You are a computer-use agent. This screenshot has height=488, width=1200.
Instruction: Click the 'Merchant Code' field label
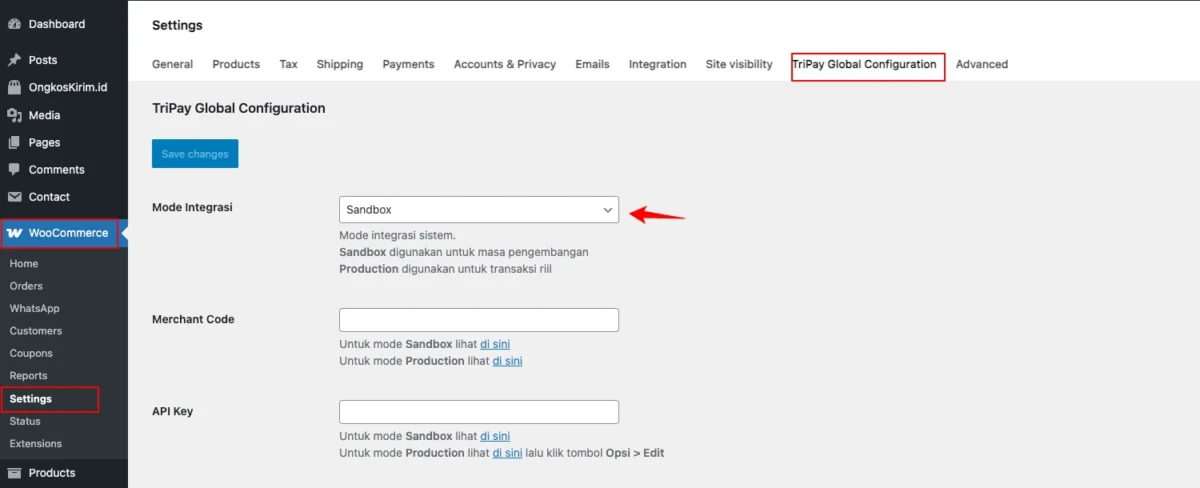coord(193,319)
